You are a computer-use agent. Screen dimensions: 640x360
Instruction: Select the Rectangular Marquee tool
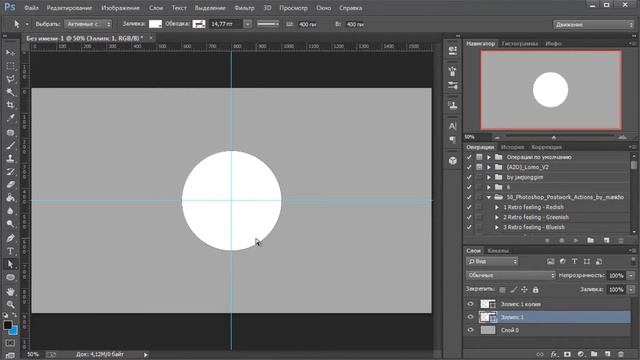tap(11, 66)
